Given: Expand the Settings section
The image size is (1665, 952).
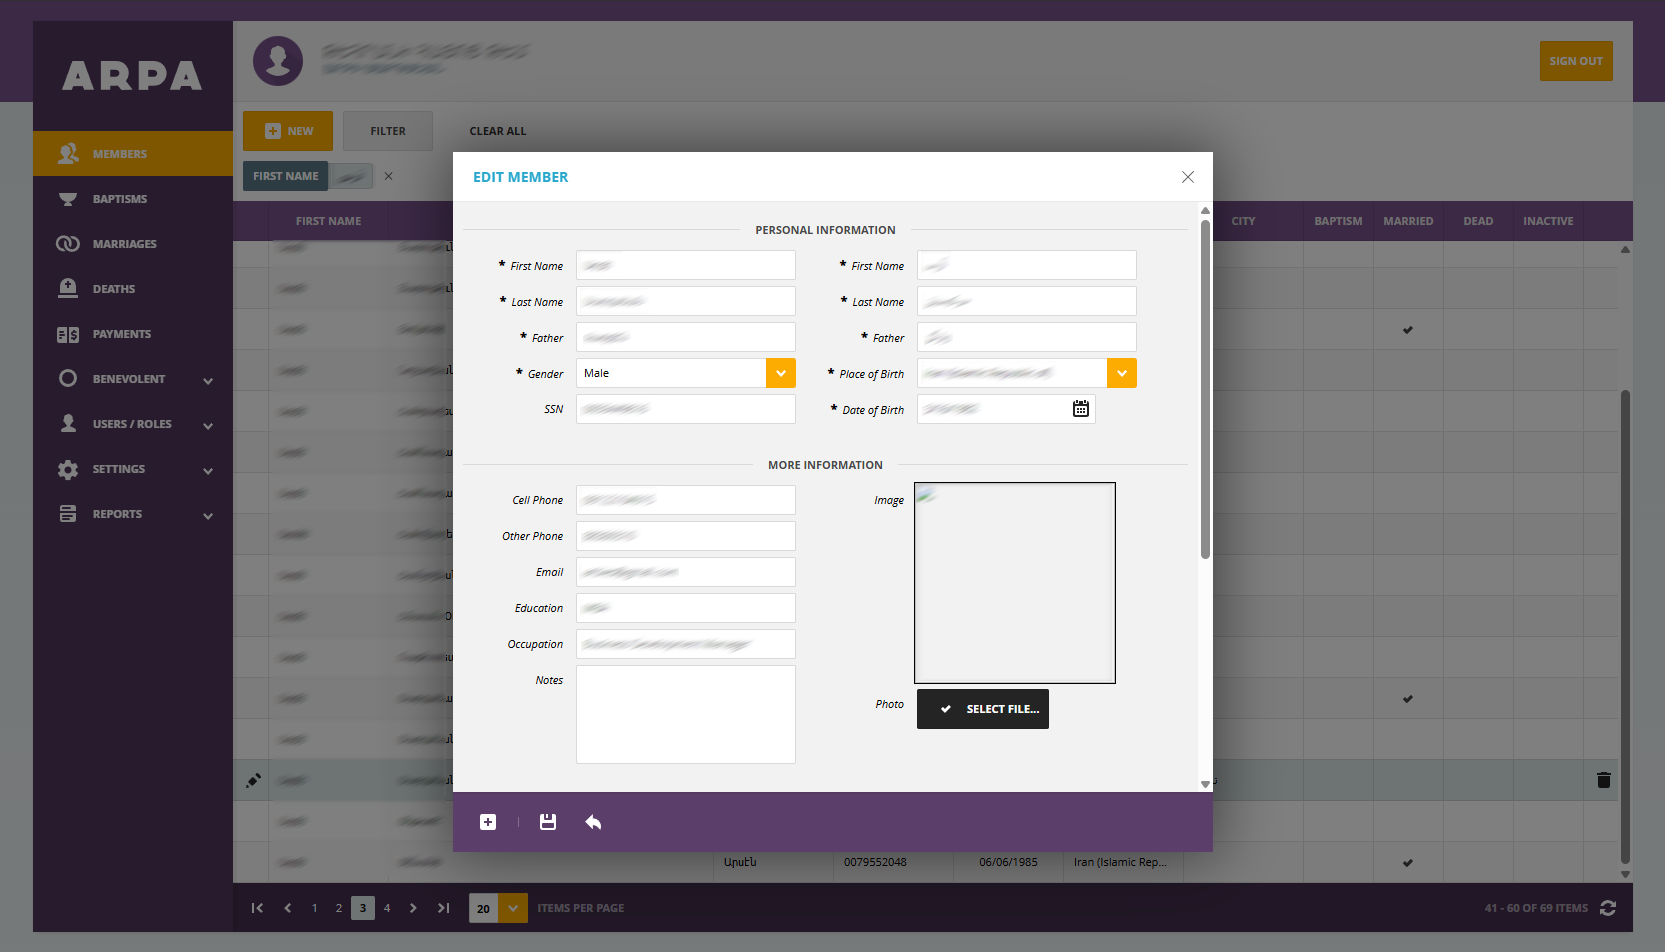Looking at the screenshot, I should pyautogui.click(x=119, y=468).
